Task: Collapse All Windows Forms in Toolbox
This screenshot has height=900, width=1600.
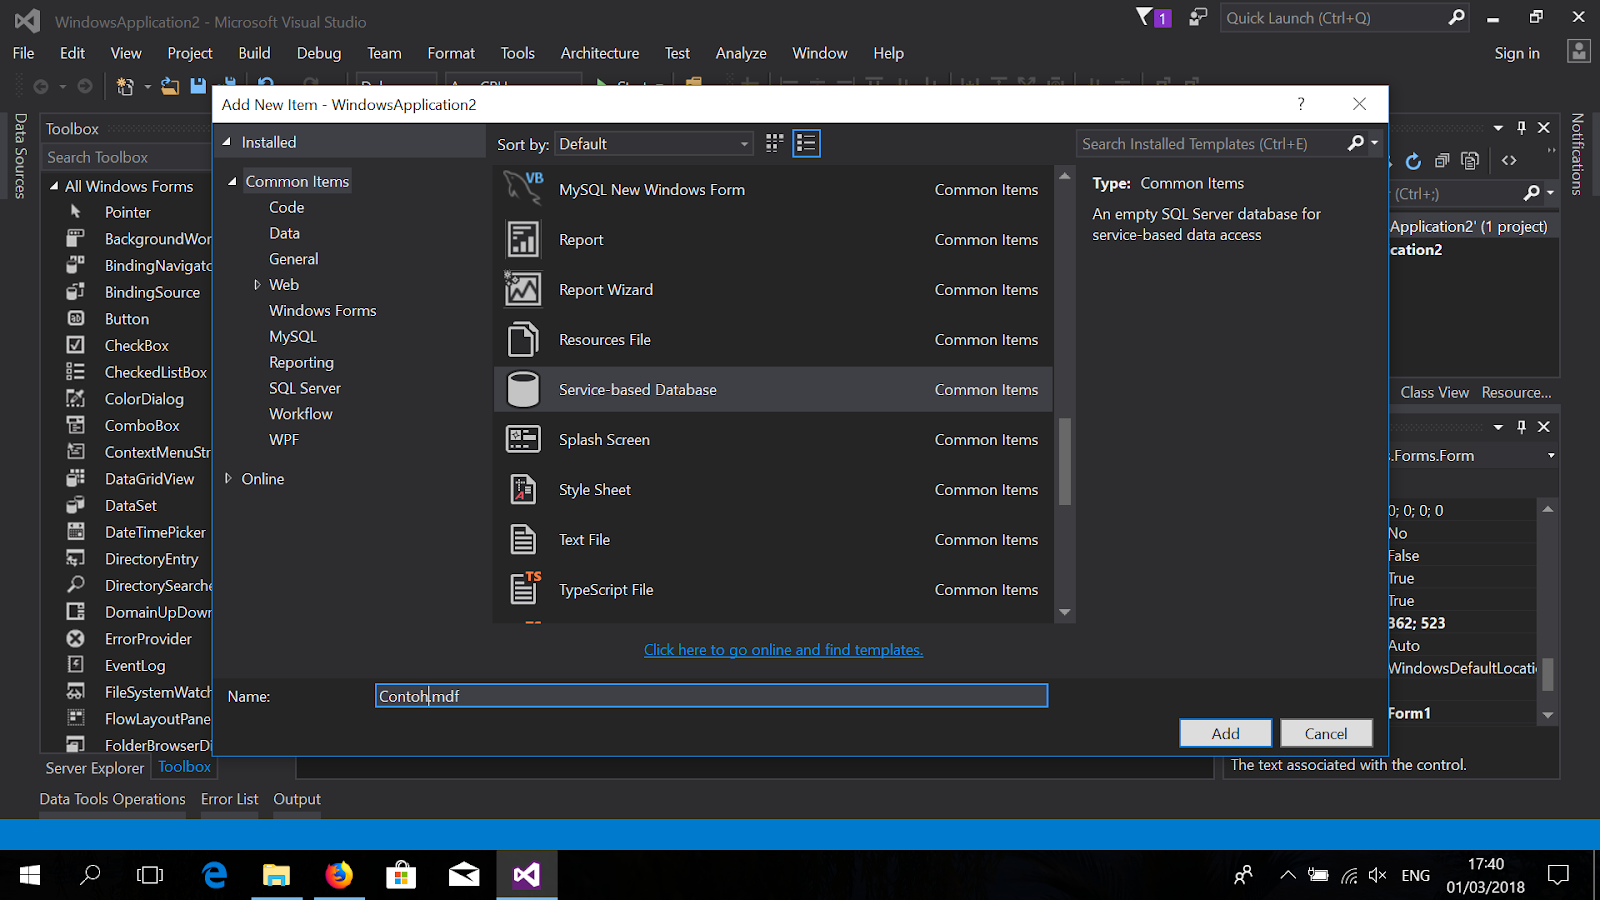Action: [x=54, y=186]
